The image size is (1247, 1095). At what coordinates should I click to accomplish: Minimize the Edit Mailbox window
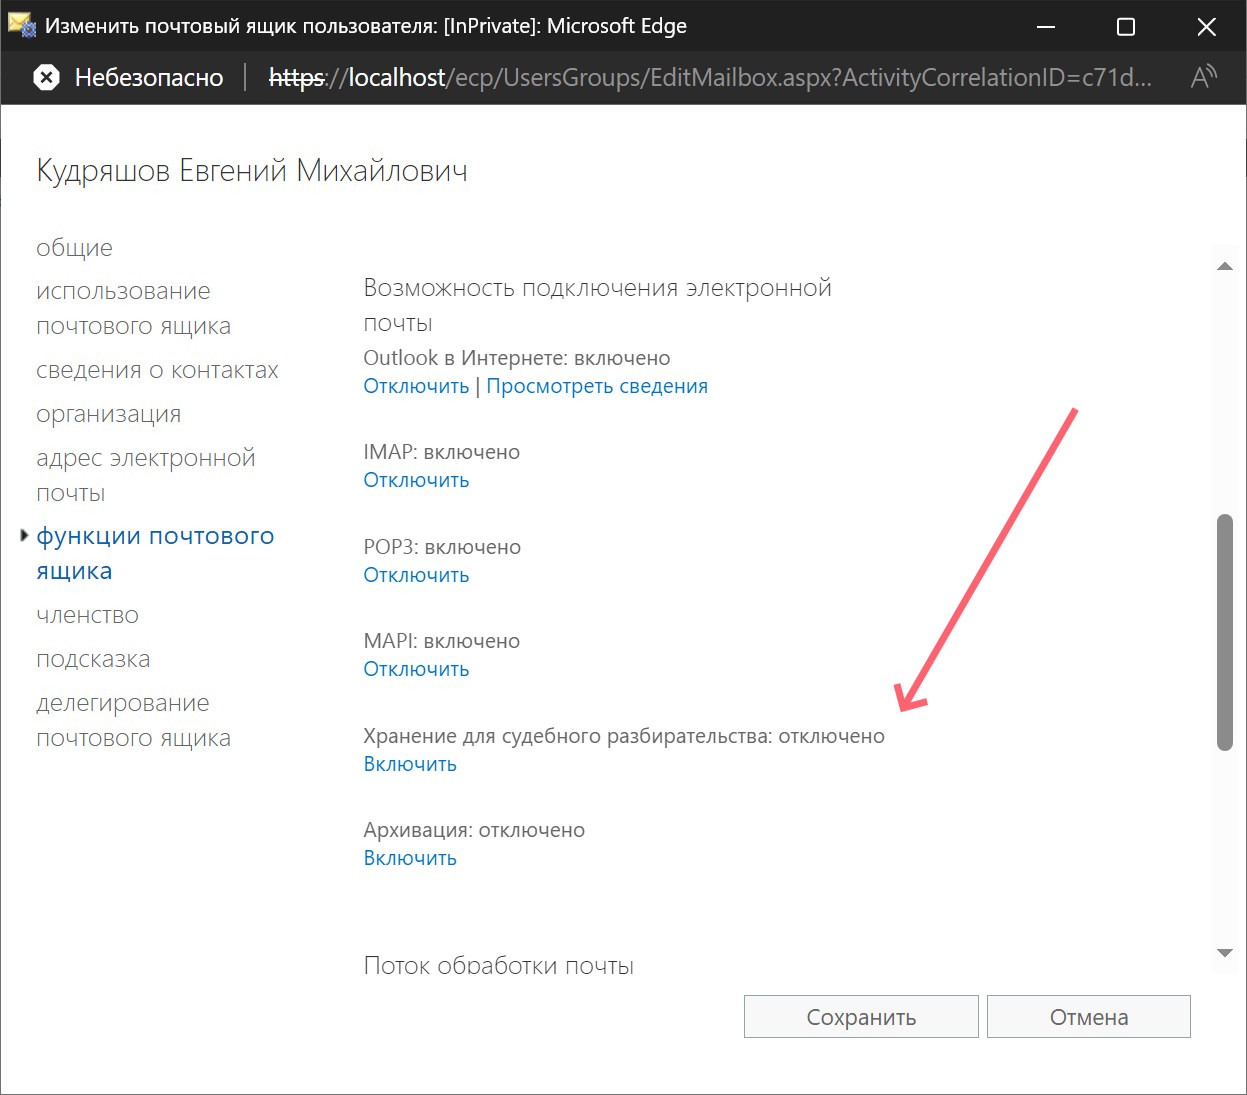1046,27
